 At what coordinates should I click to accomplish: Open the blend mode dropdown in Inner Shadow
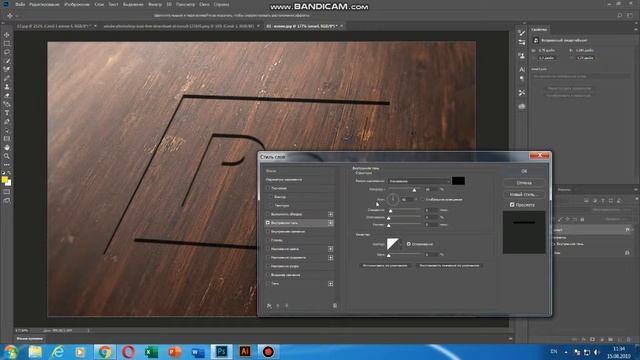pyautogui.click(x=418, y=181)
